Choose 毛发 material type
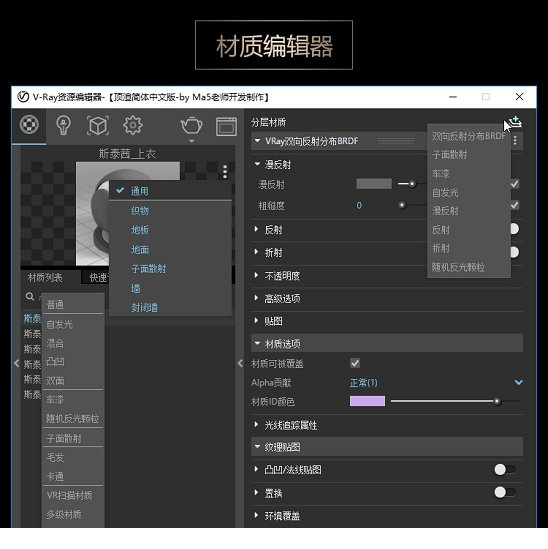Viewport: 548px width, 549px height. coord(55,457)
